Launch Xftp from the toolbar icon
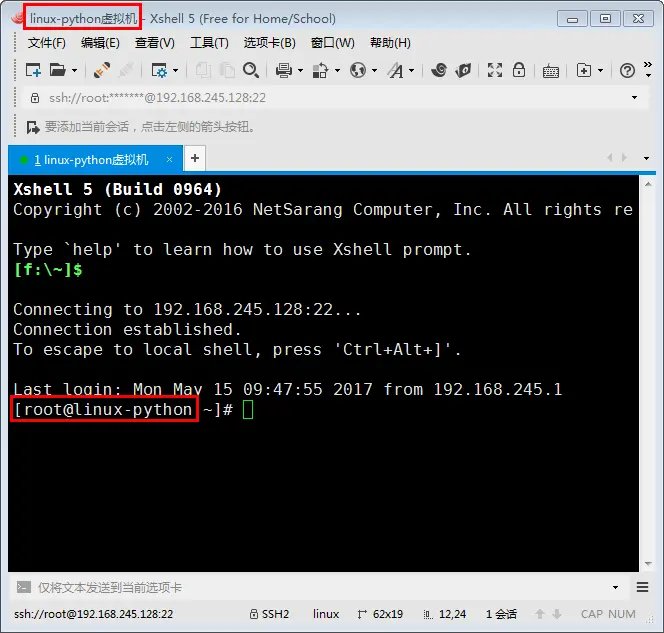 [x=463, y=70]
